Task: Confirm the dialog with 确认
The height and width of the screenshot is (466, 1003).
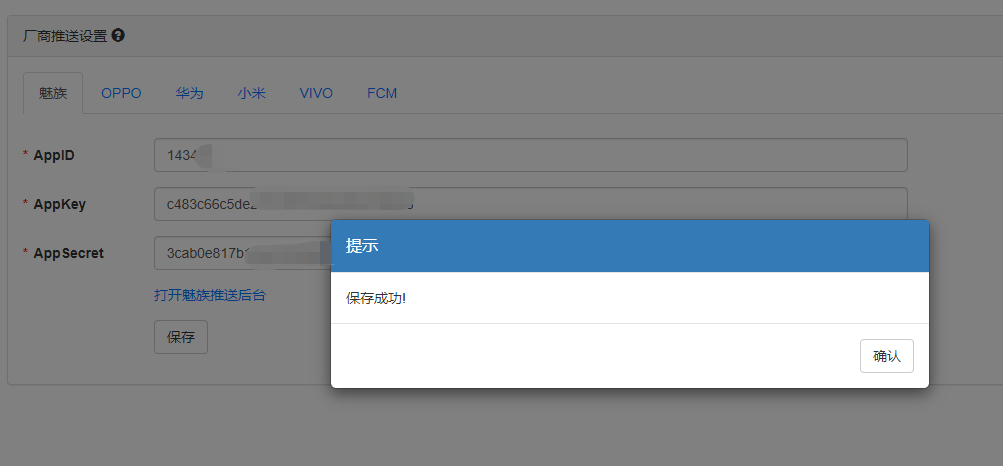Action: 887,356
